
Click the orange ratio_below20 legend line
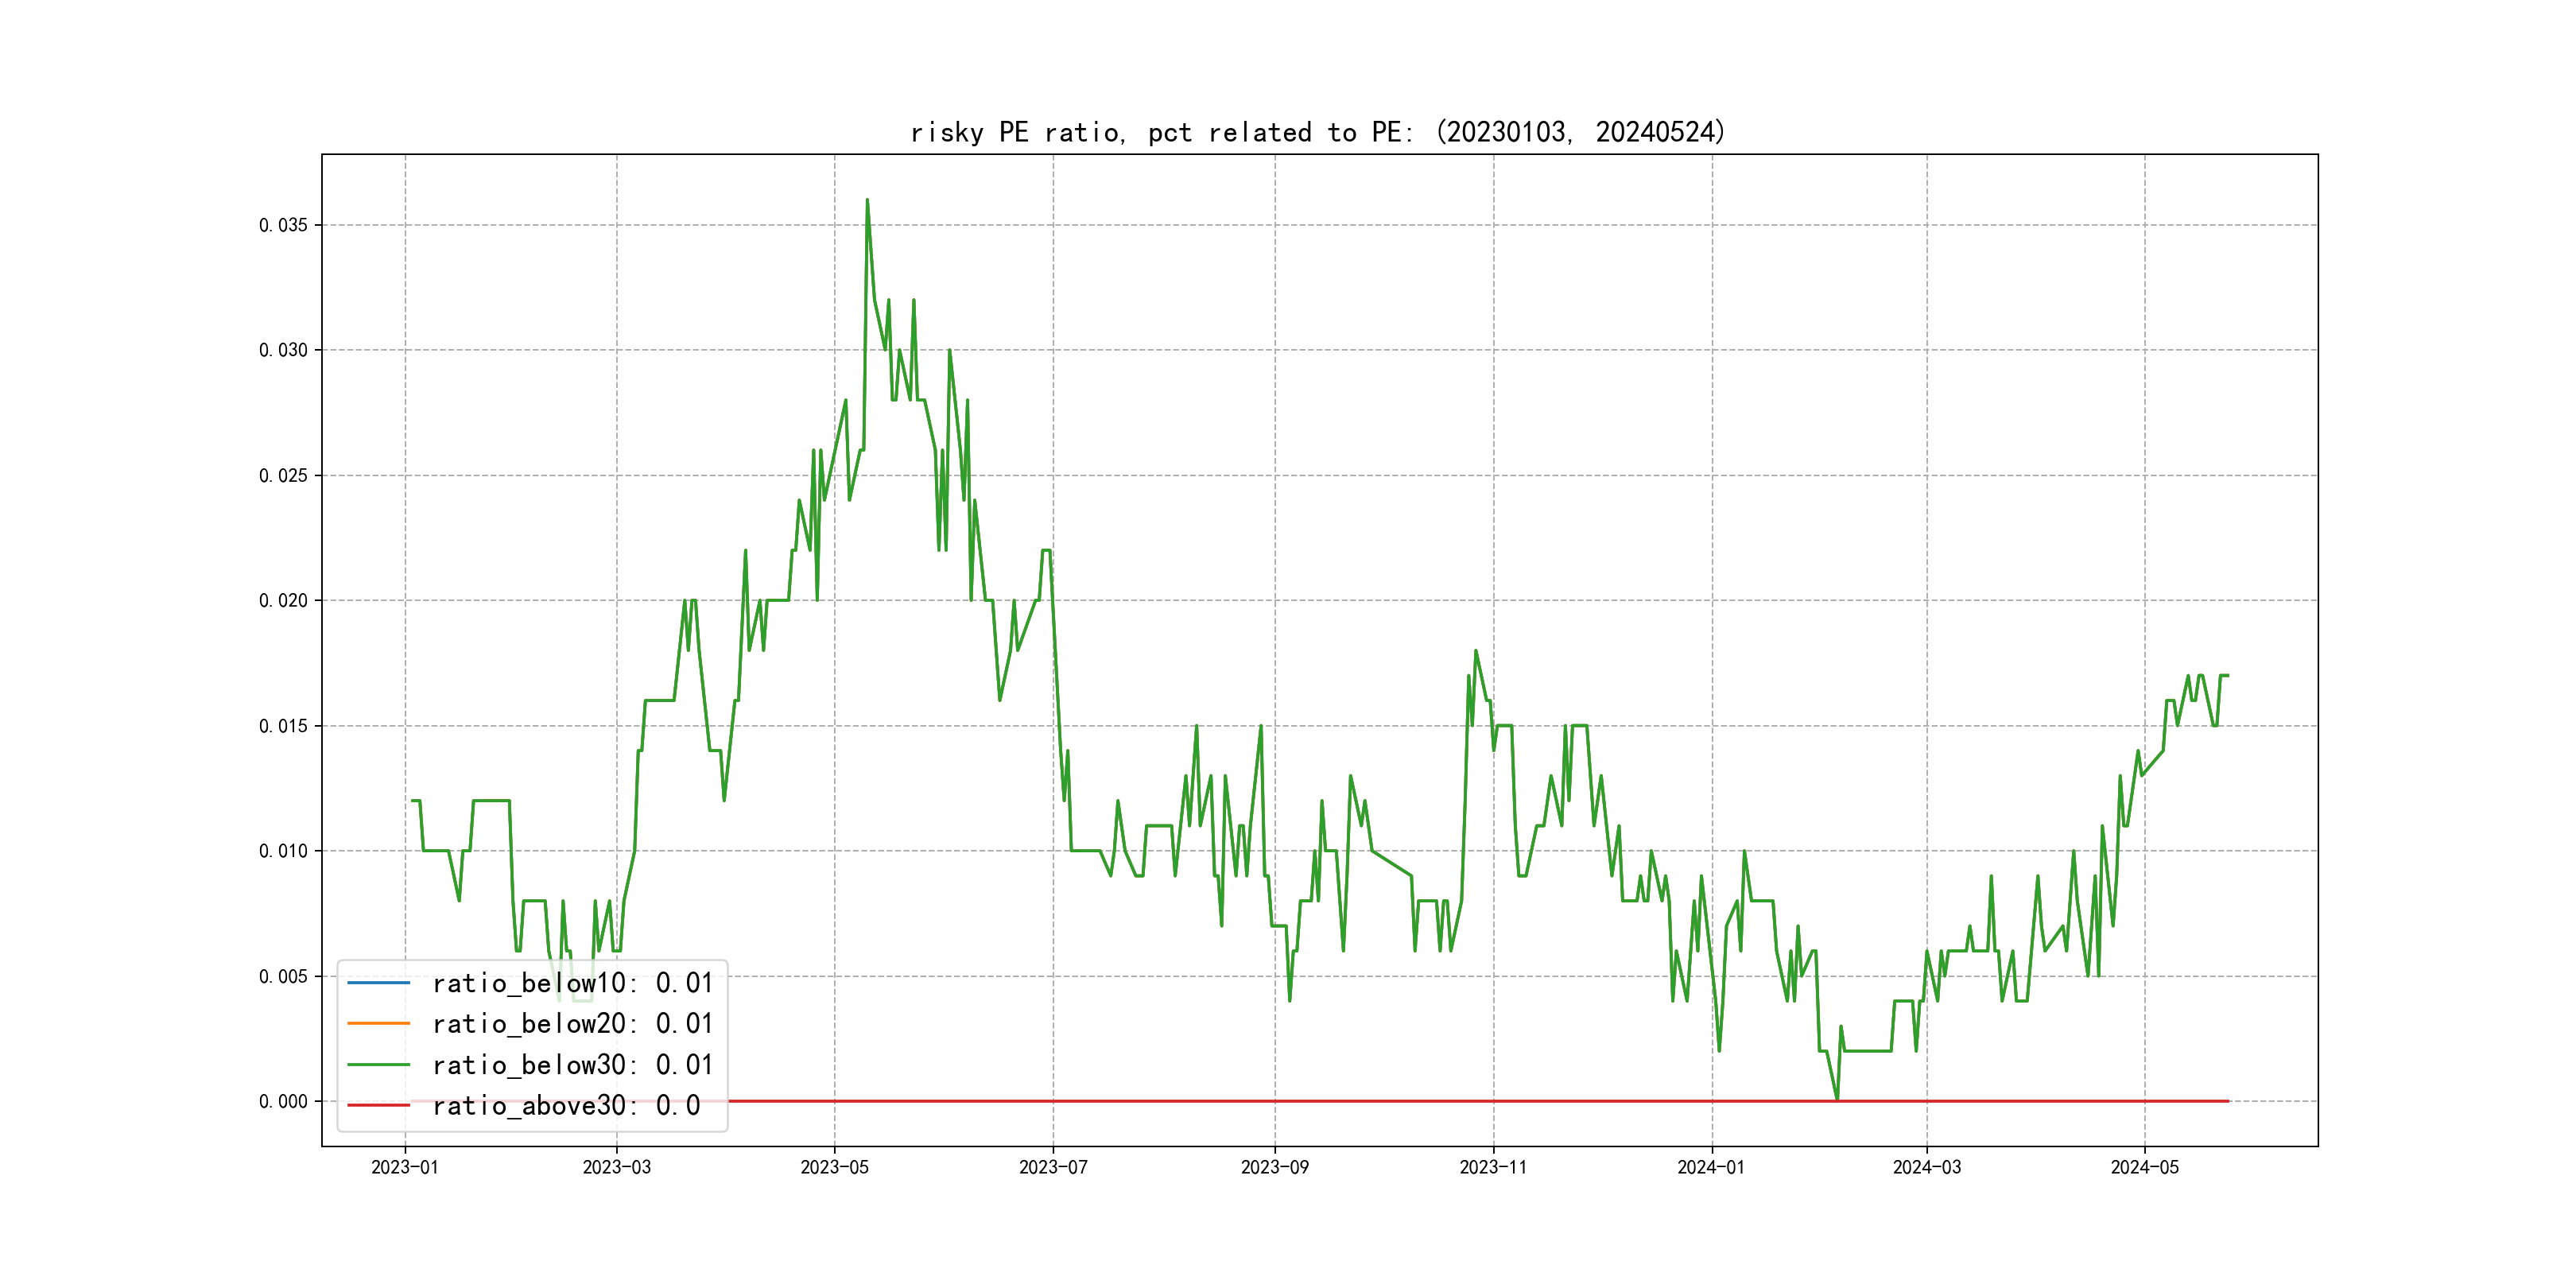pos(378,1024)
